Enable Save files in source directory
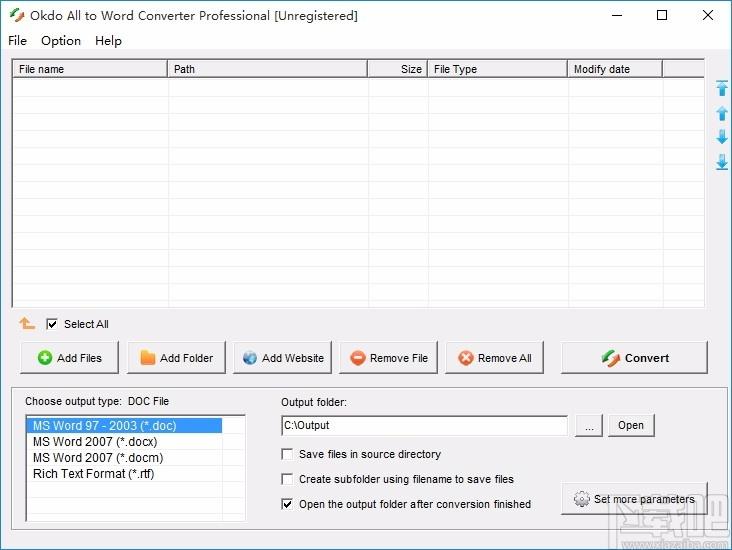The height and width of the screenshot is (550, 732). (287, 454)
